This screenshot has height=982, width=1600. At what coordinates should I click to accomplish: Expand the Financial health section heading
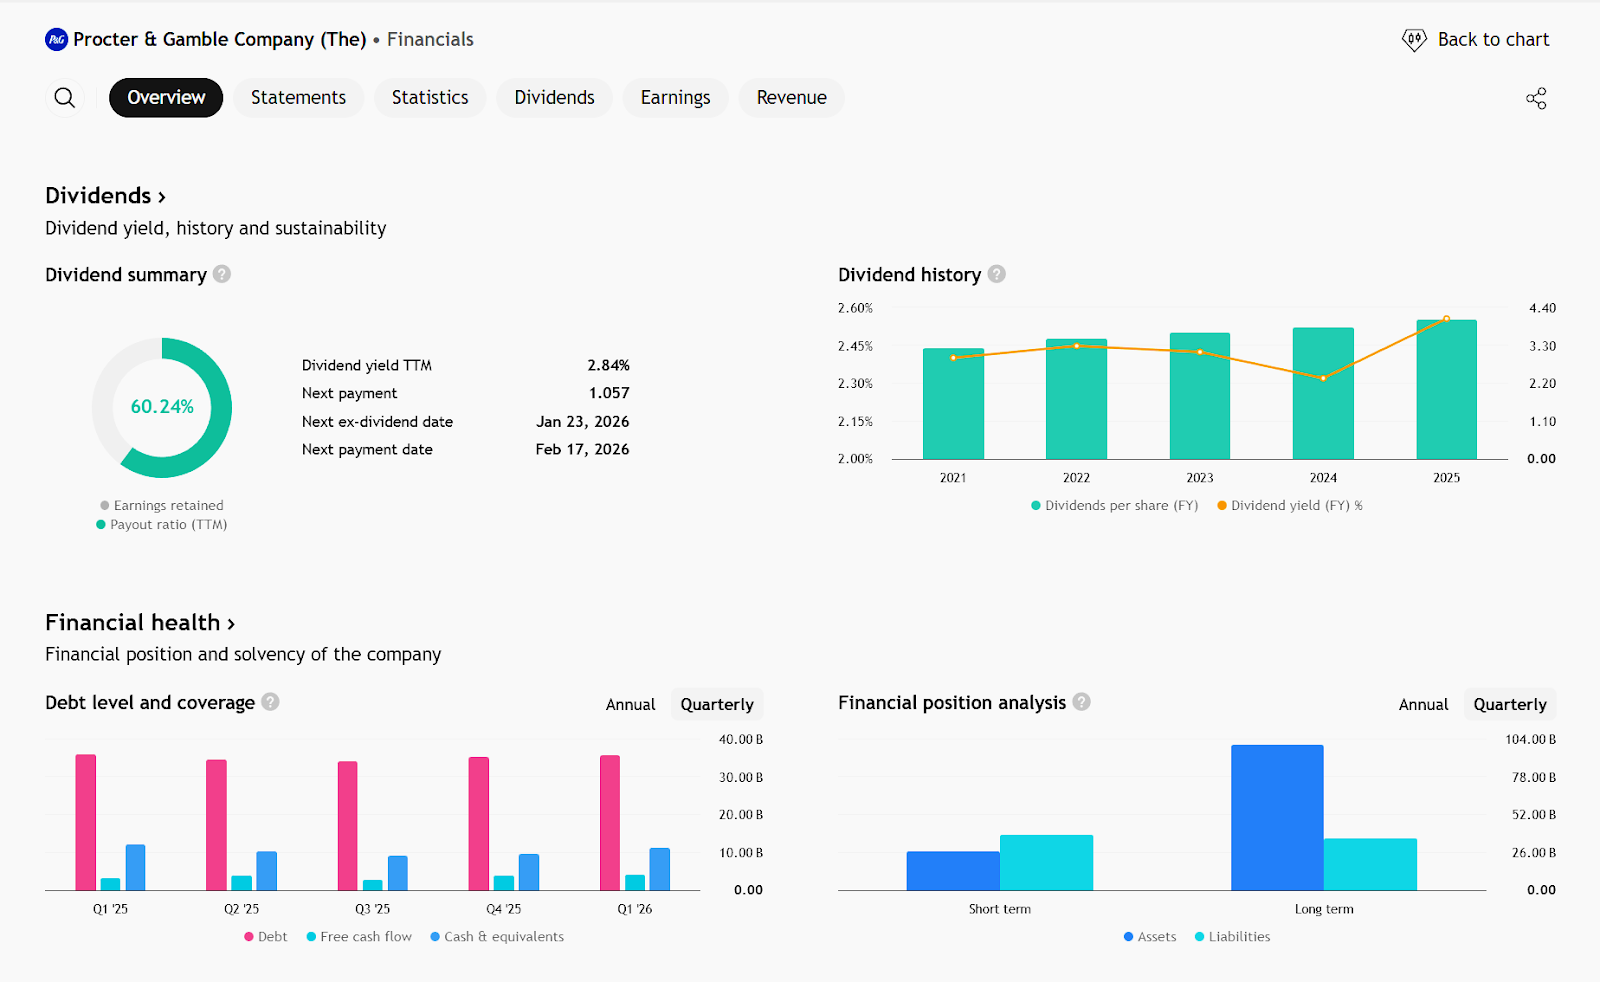point(140,623)
